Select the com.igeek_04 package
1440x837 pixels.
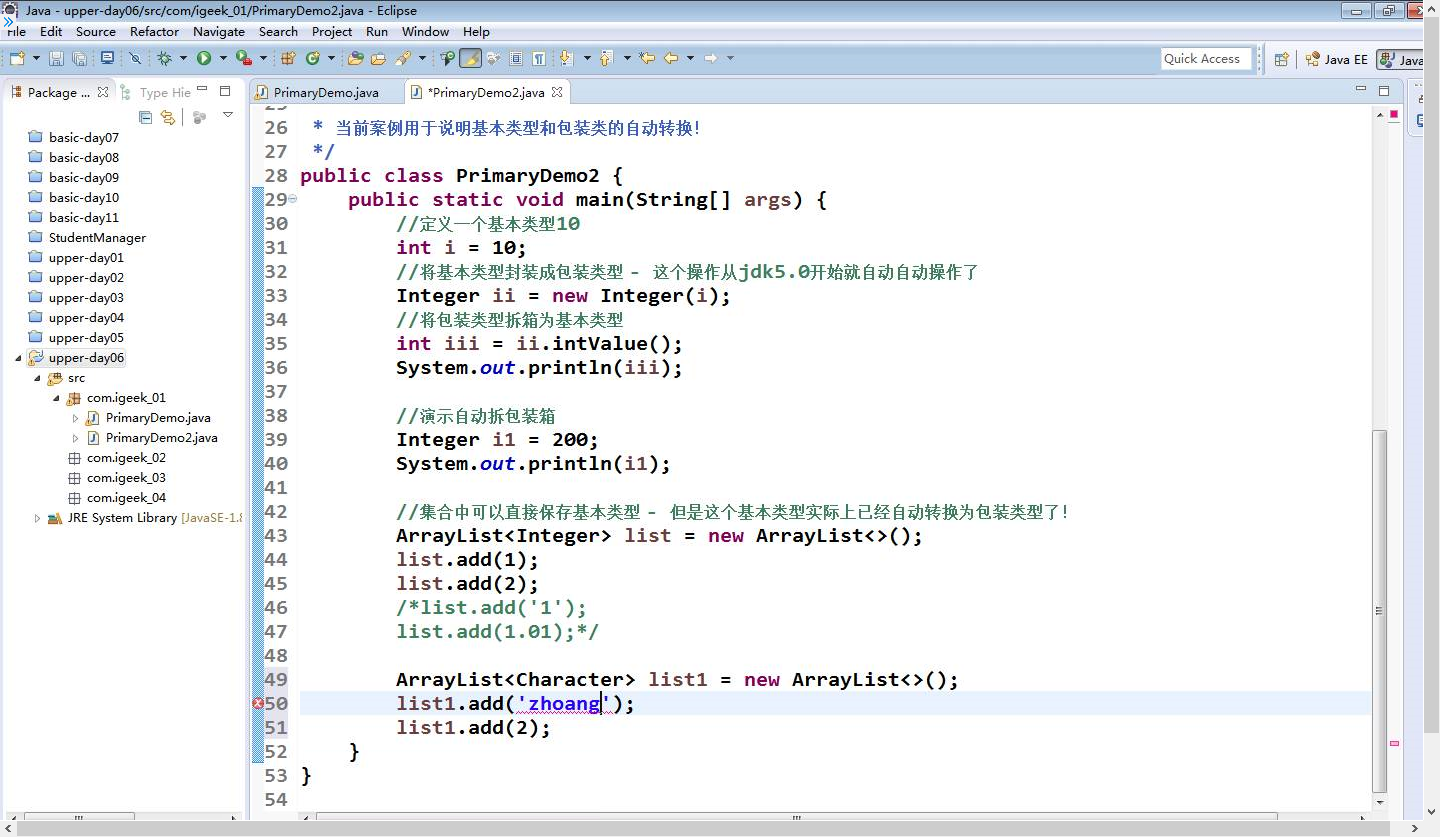click(126, 498)
